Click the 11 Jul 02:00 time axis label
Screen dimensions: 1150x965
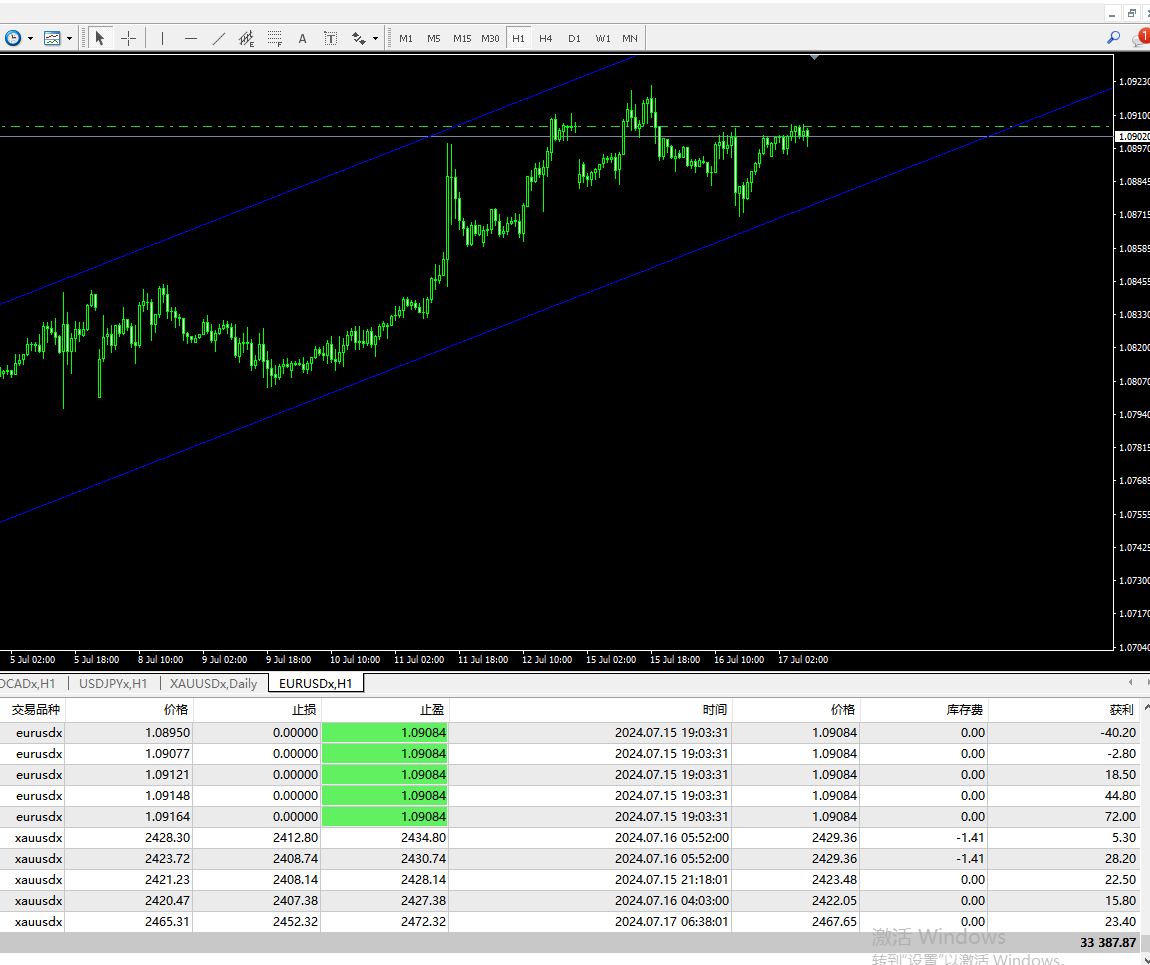pos(419,659)
